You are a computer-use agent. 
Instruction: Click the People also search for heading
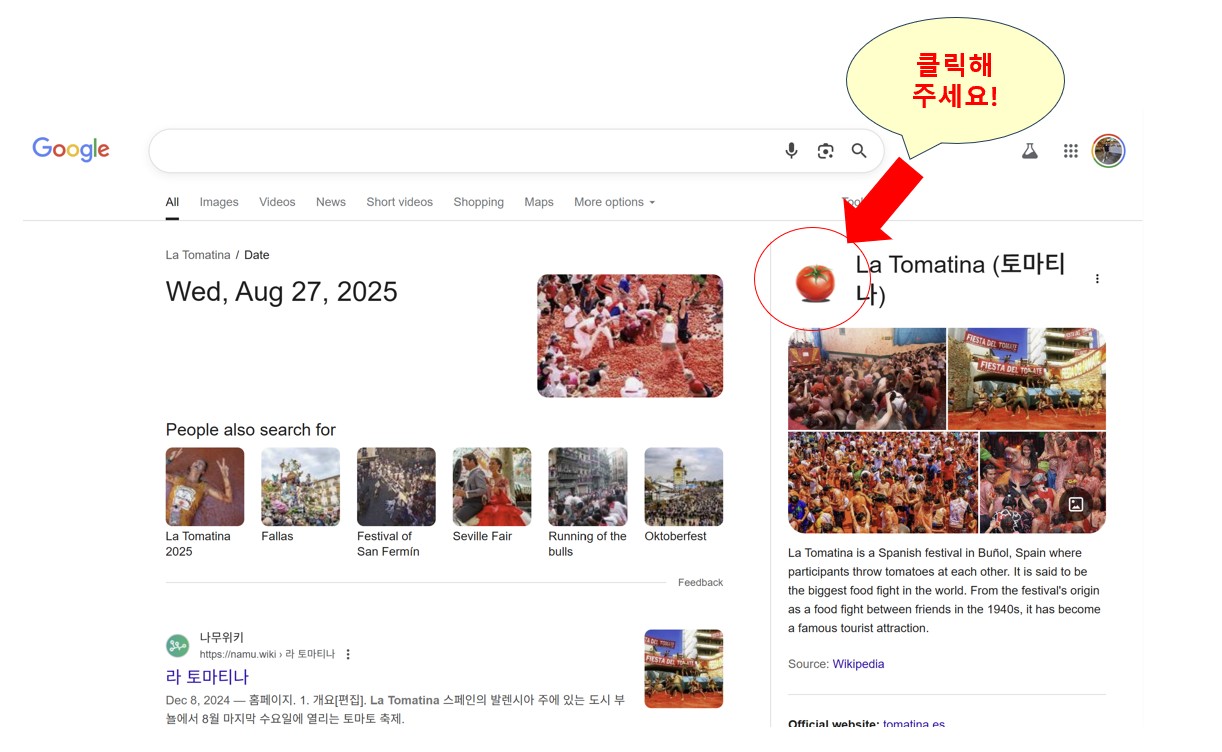pos(251,430)
